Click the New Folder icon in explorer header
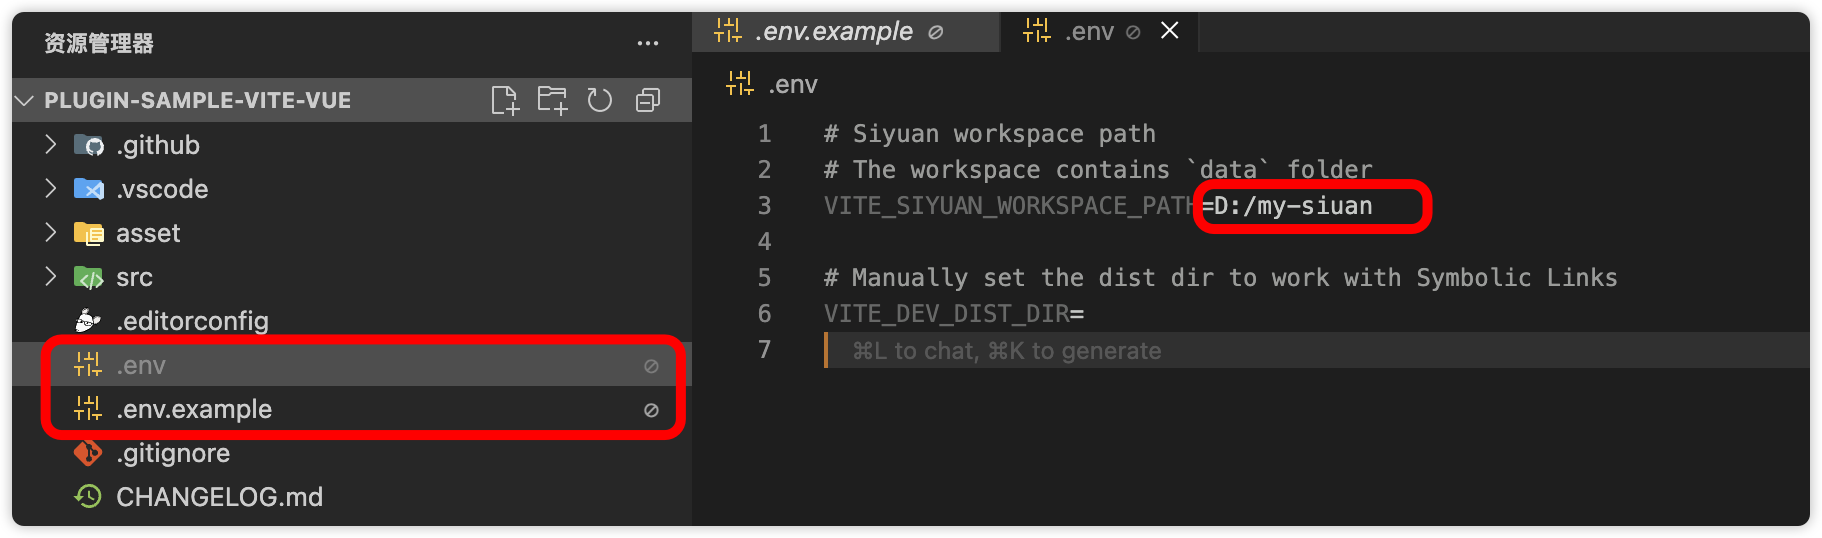This screenshot has width=1822, height=538. pos(552,100)
